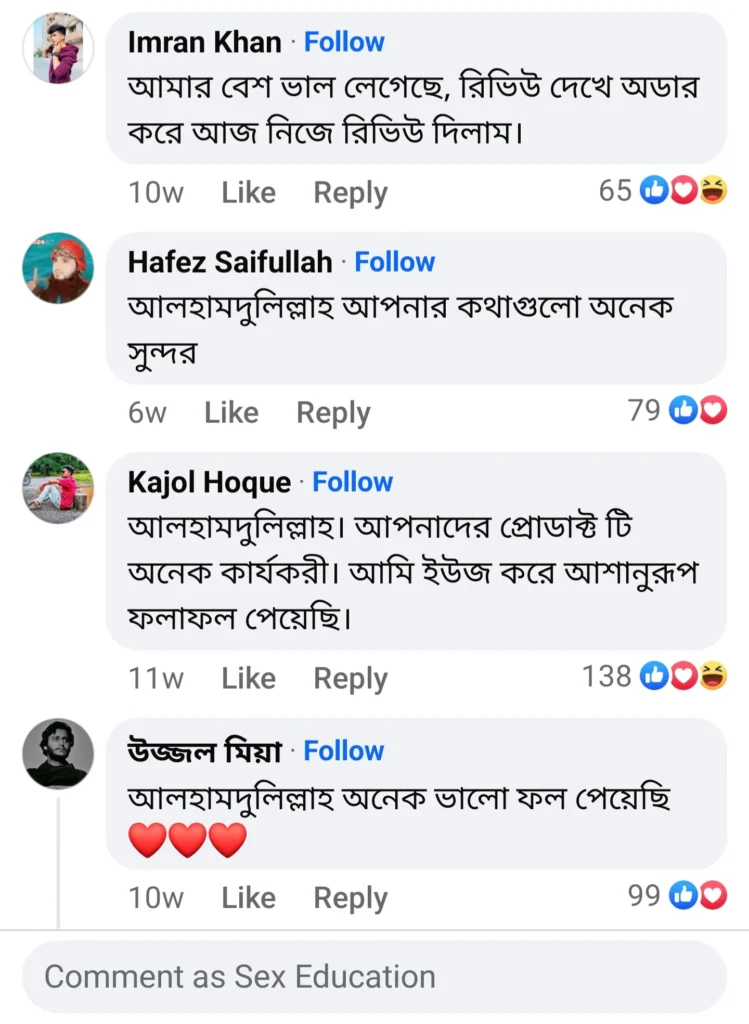View Kajol Hoque's profile photo

click(57, 484)
